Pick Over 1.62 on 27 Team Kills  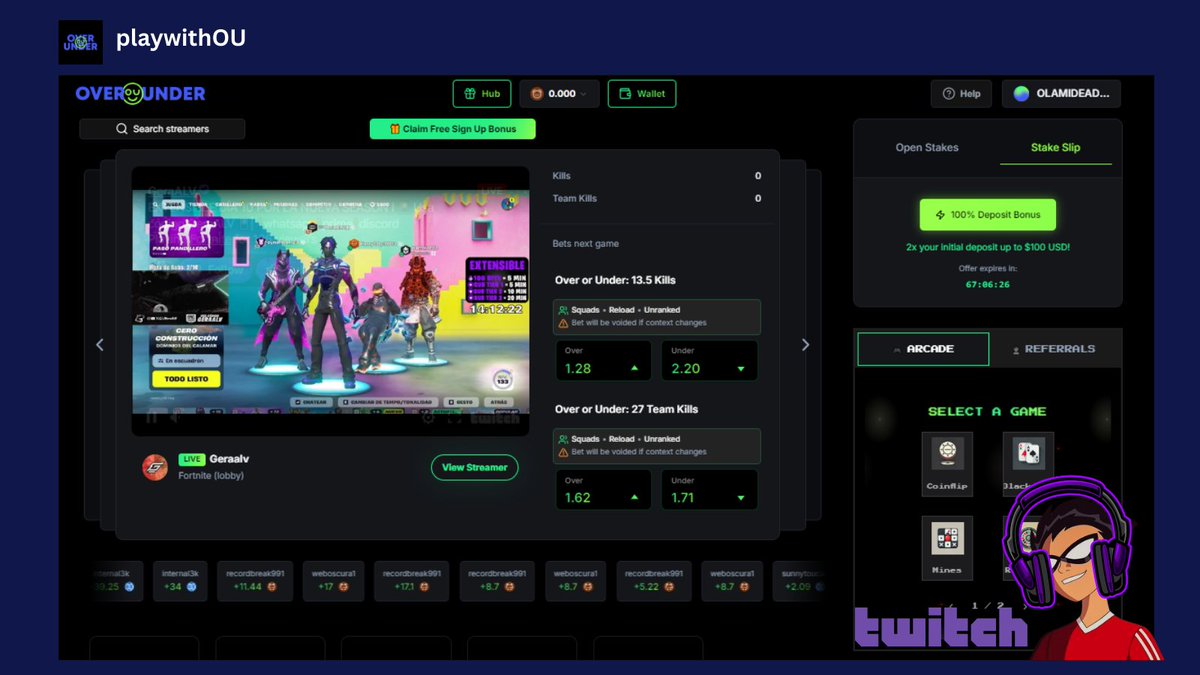(603, 489)
